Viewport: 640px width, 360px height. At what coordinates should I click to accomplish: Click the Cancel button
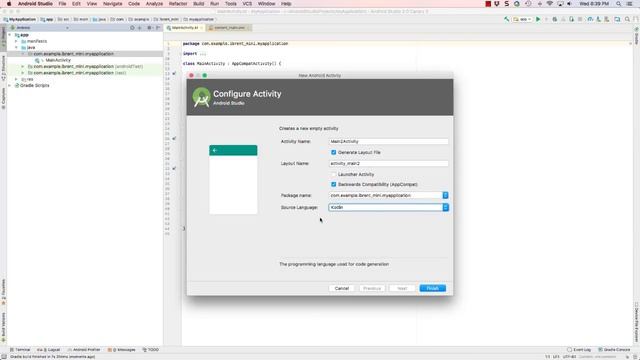point(342,288)
